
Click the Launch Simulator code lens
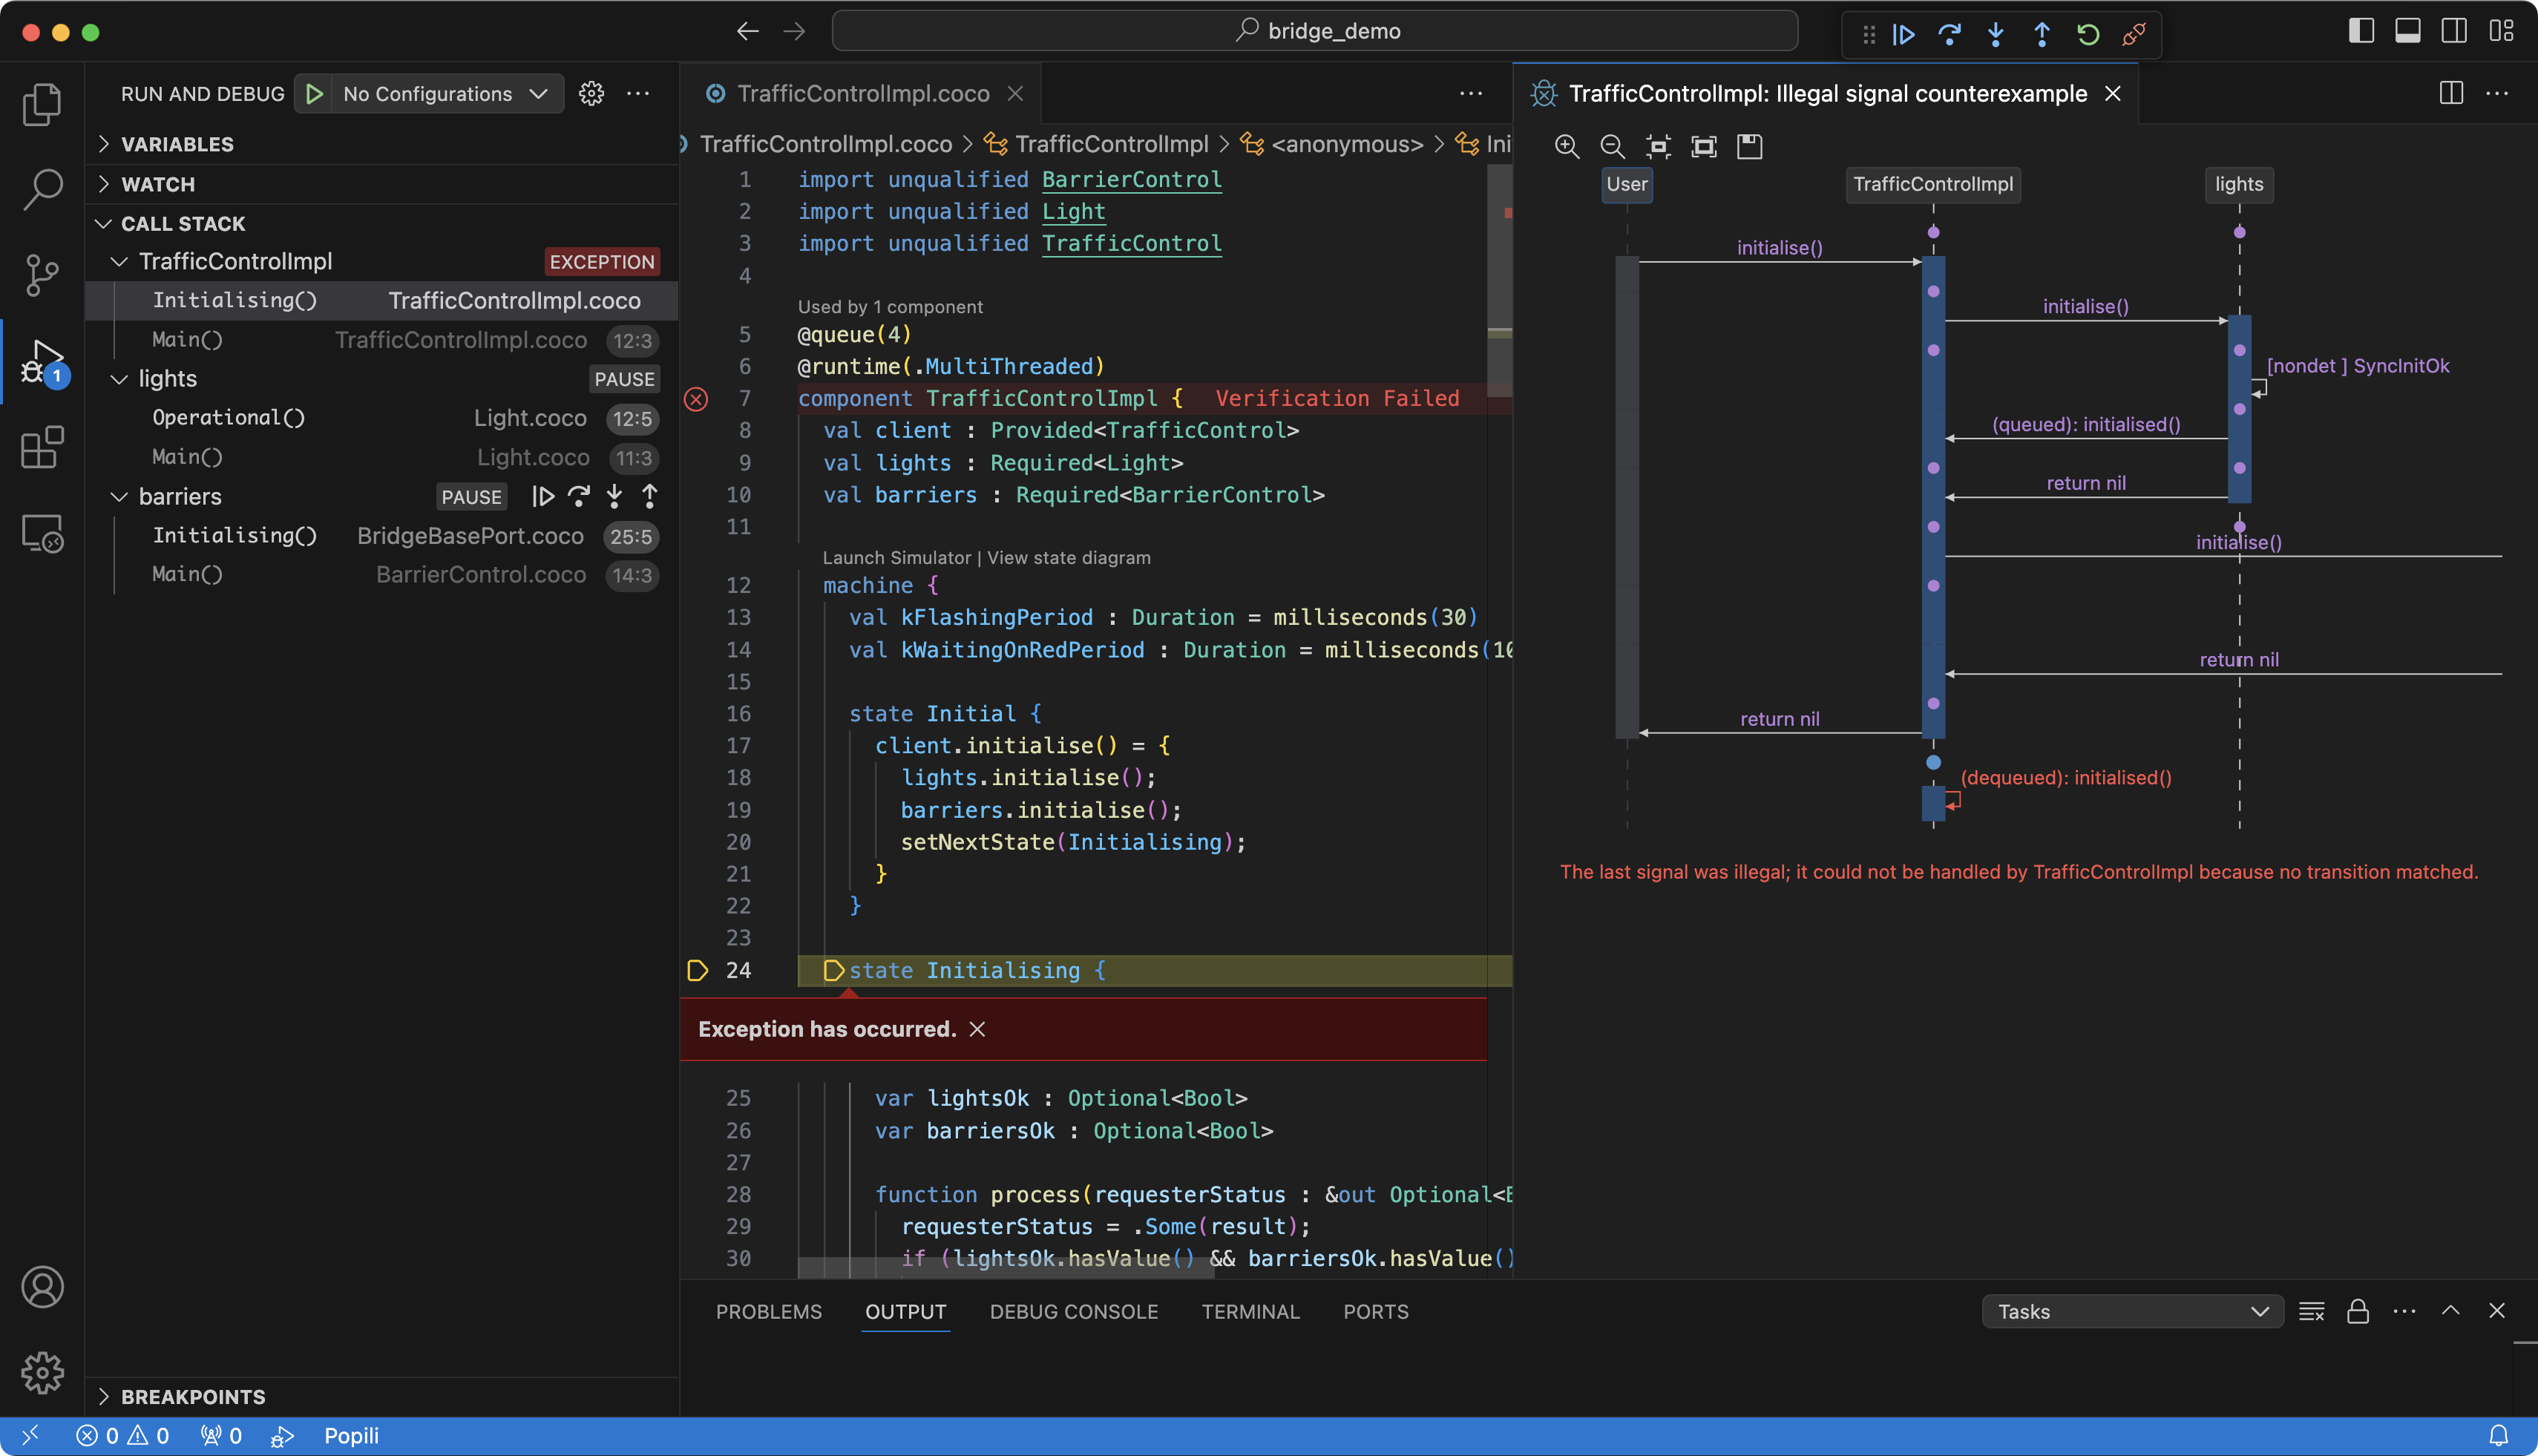point(896,557)
